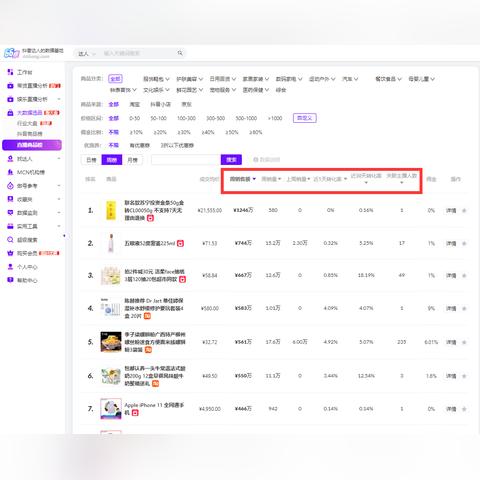Viewport: 480px width, 480px height.
Task: Click the purple 搜索 button
Action: (231, 160)
